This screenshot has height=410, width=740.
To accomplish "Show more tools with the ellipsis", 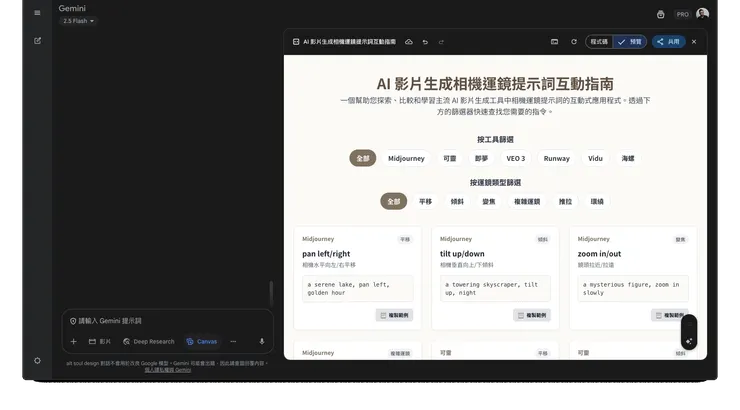I will [x=233, y=341].
